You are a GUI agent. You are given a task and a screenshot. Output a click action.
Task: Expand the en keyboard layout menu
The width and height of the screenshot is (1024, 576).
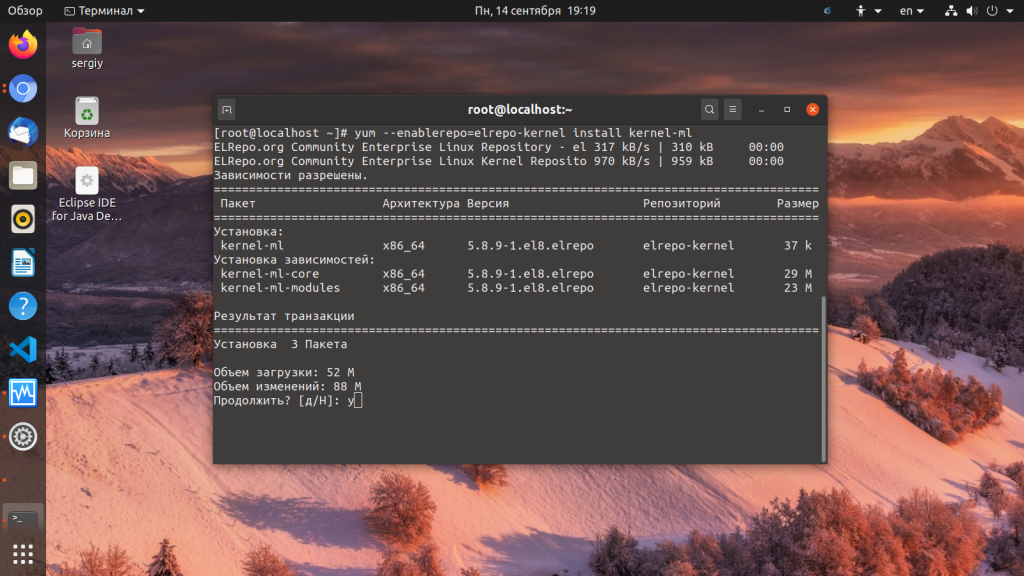pos(912,10)
